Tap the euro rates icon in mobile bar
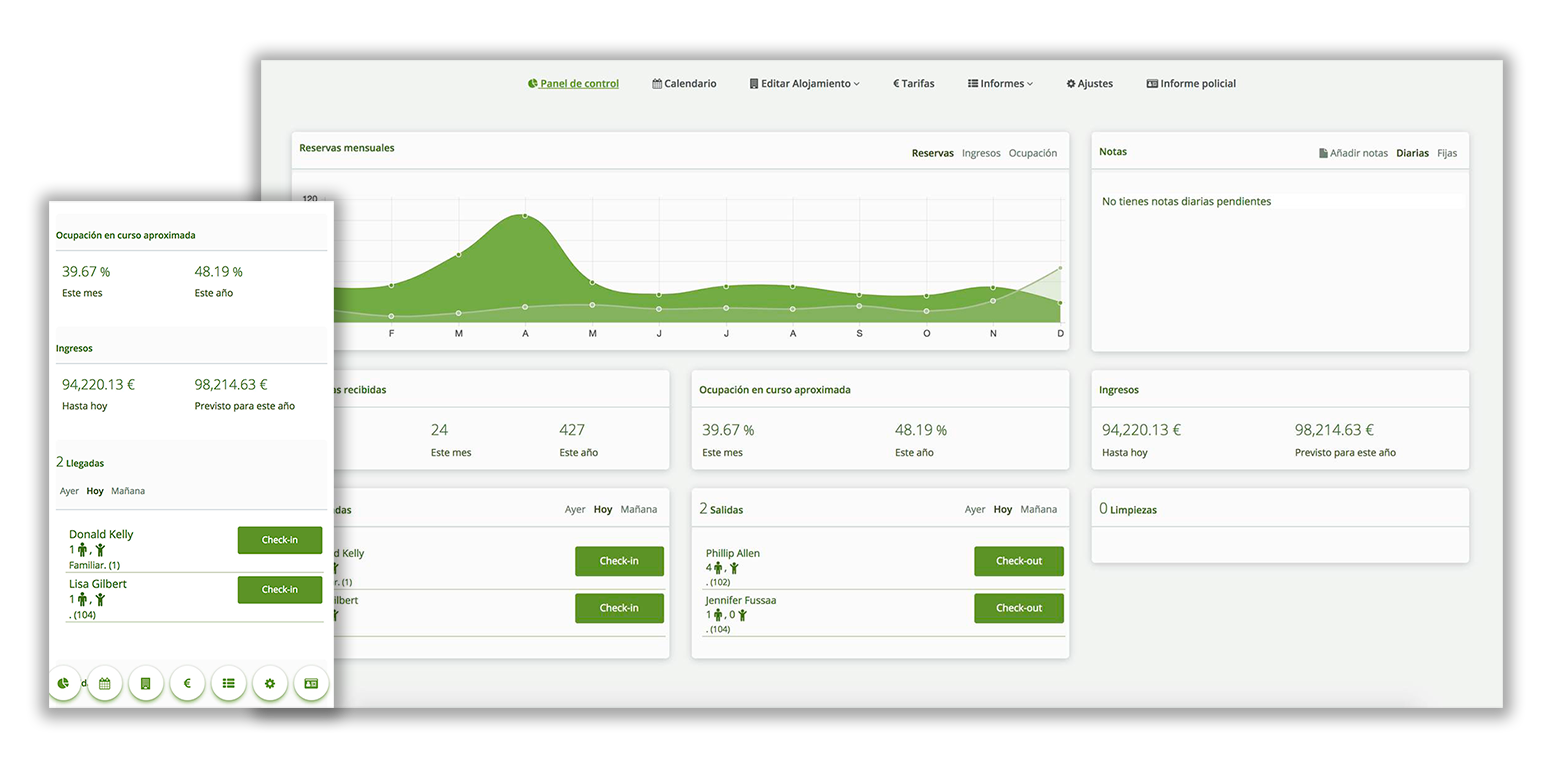Image resolution: width=1551 pixels, height=782 pixels. point(187,684)
